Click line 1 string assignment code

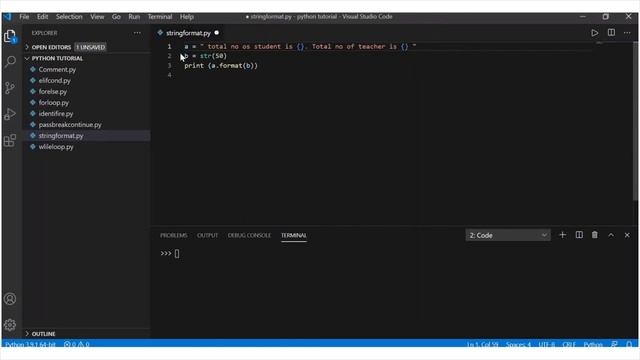(x=300, y=47)
